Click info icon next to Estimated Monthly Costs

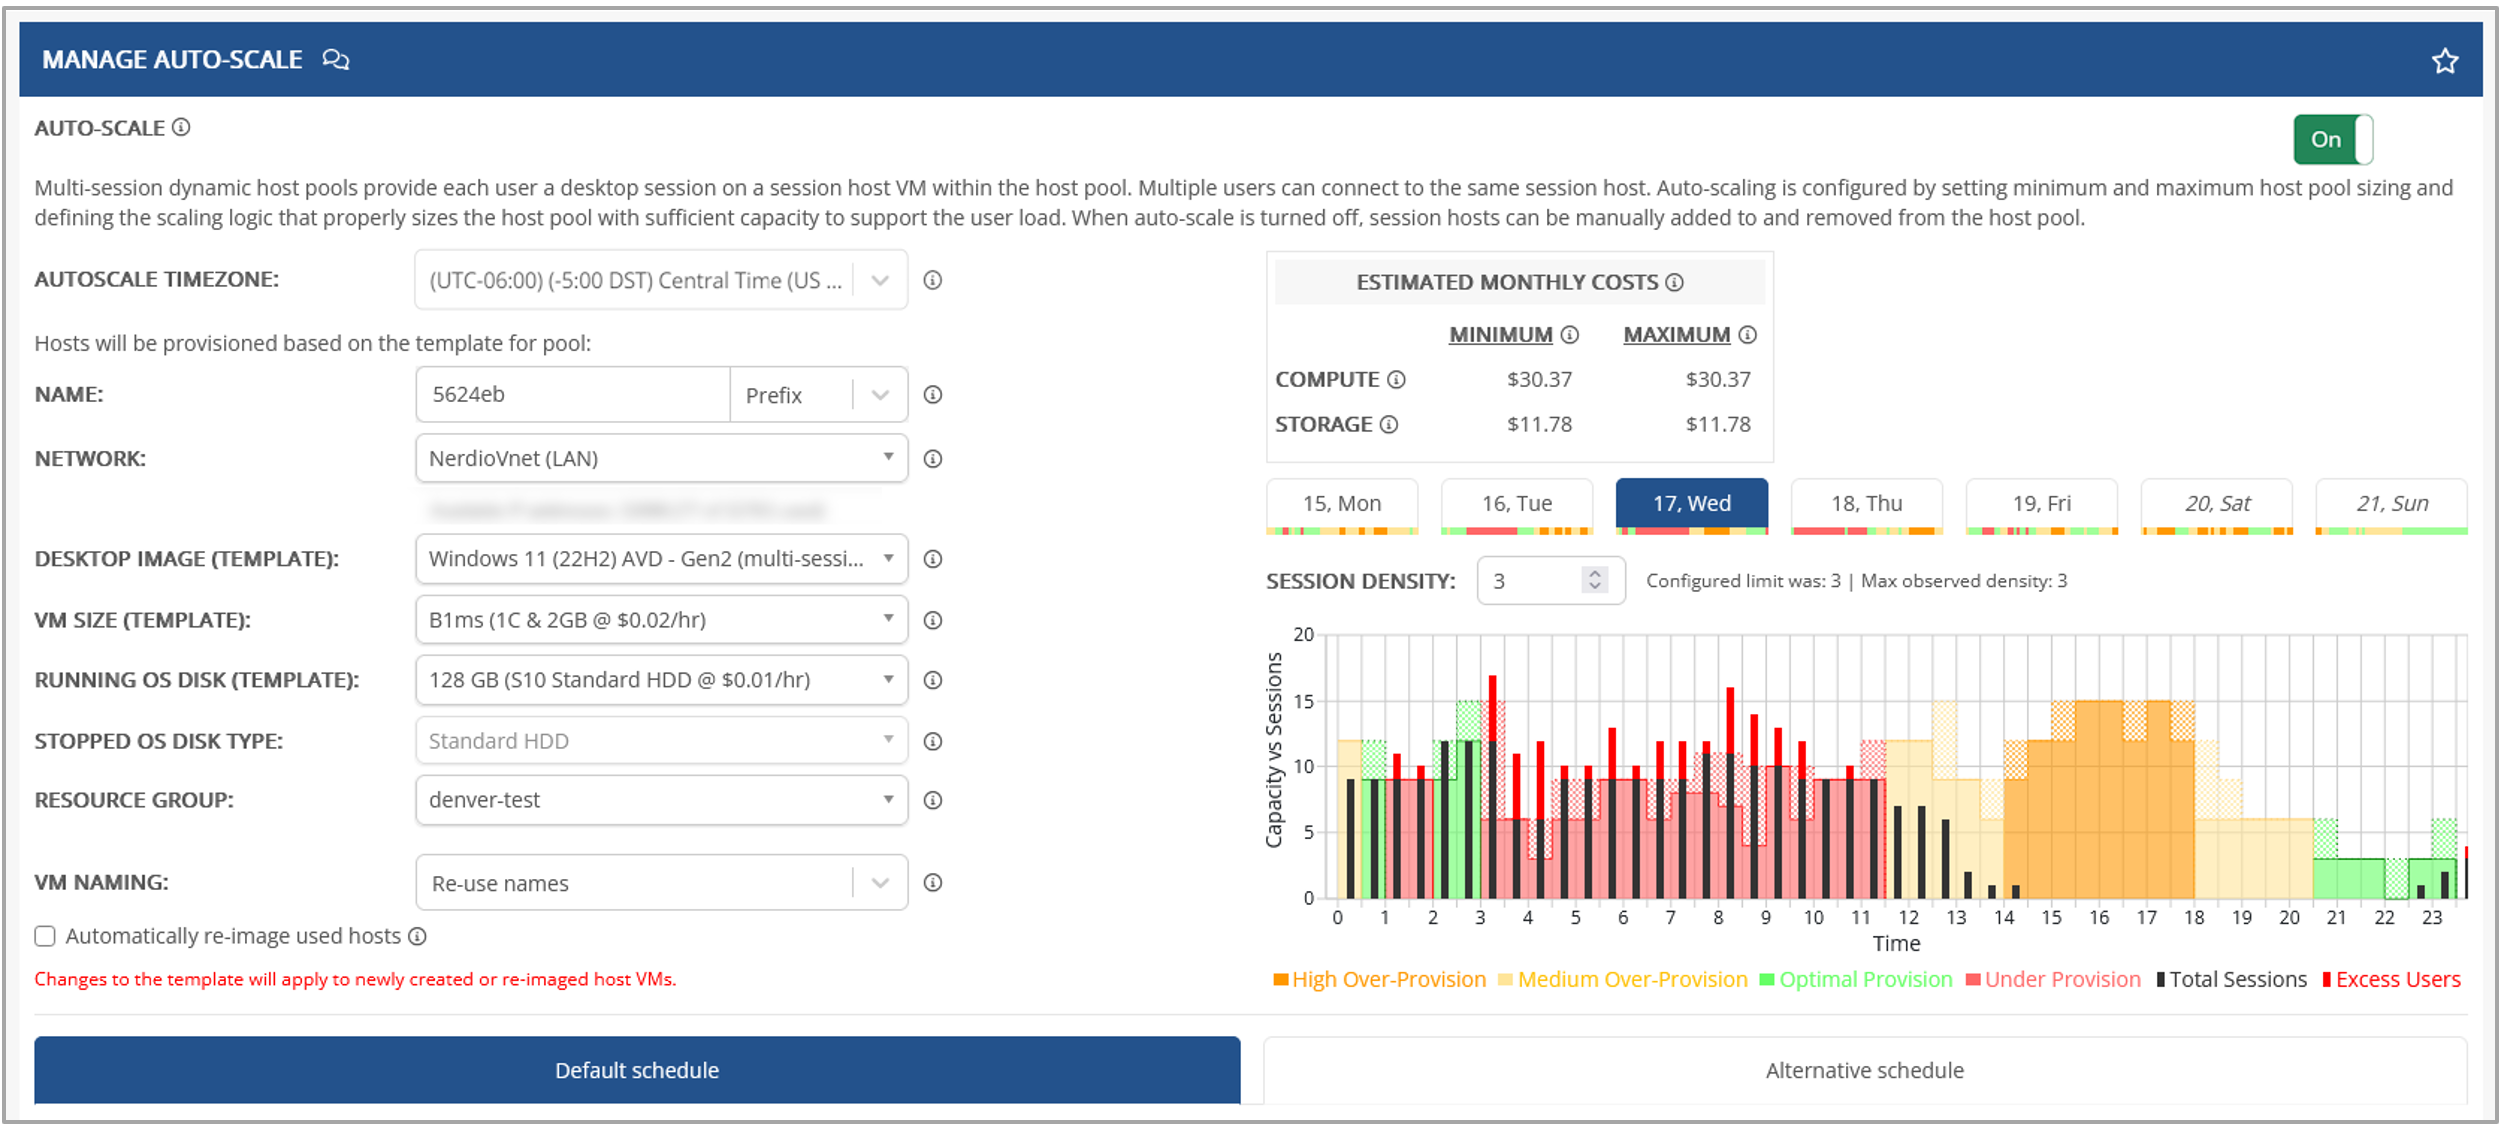pyautogui.click(x=1674, y=283)
